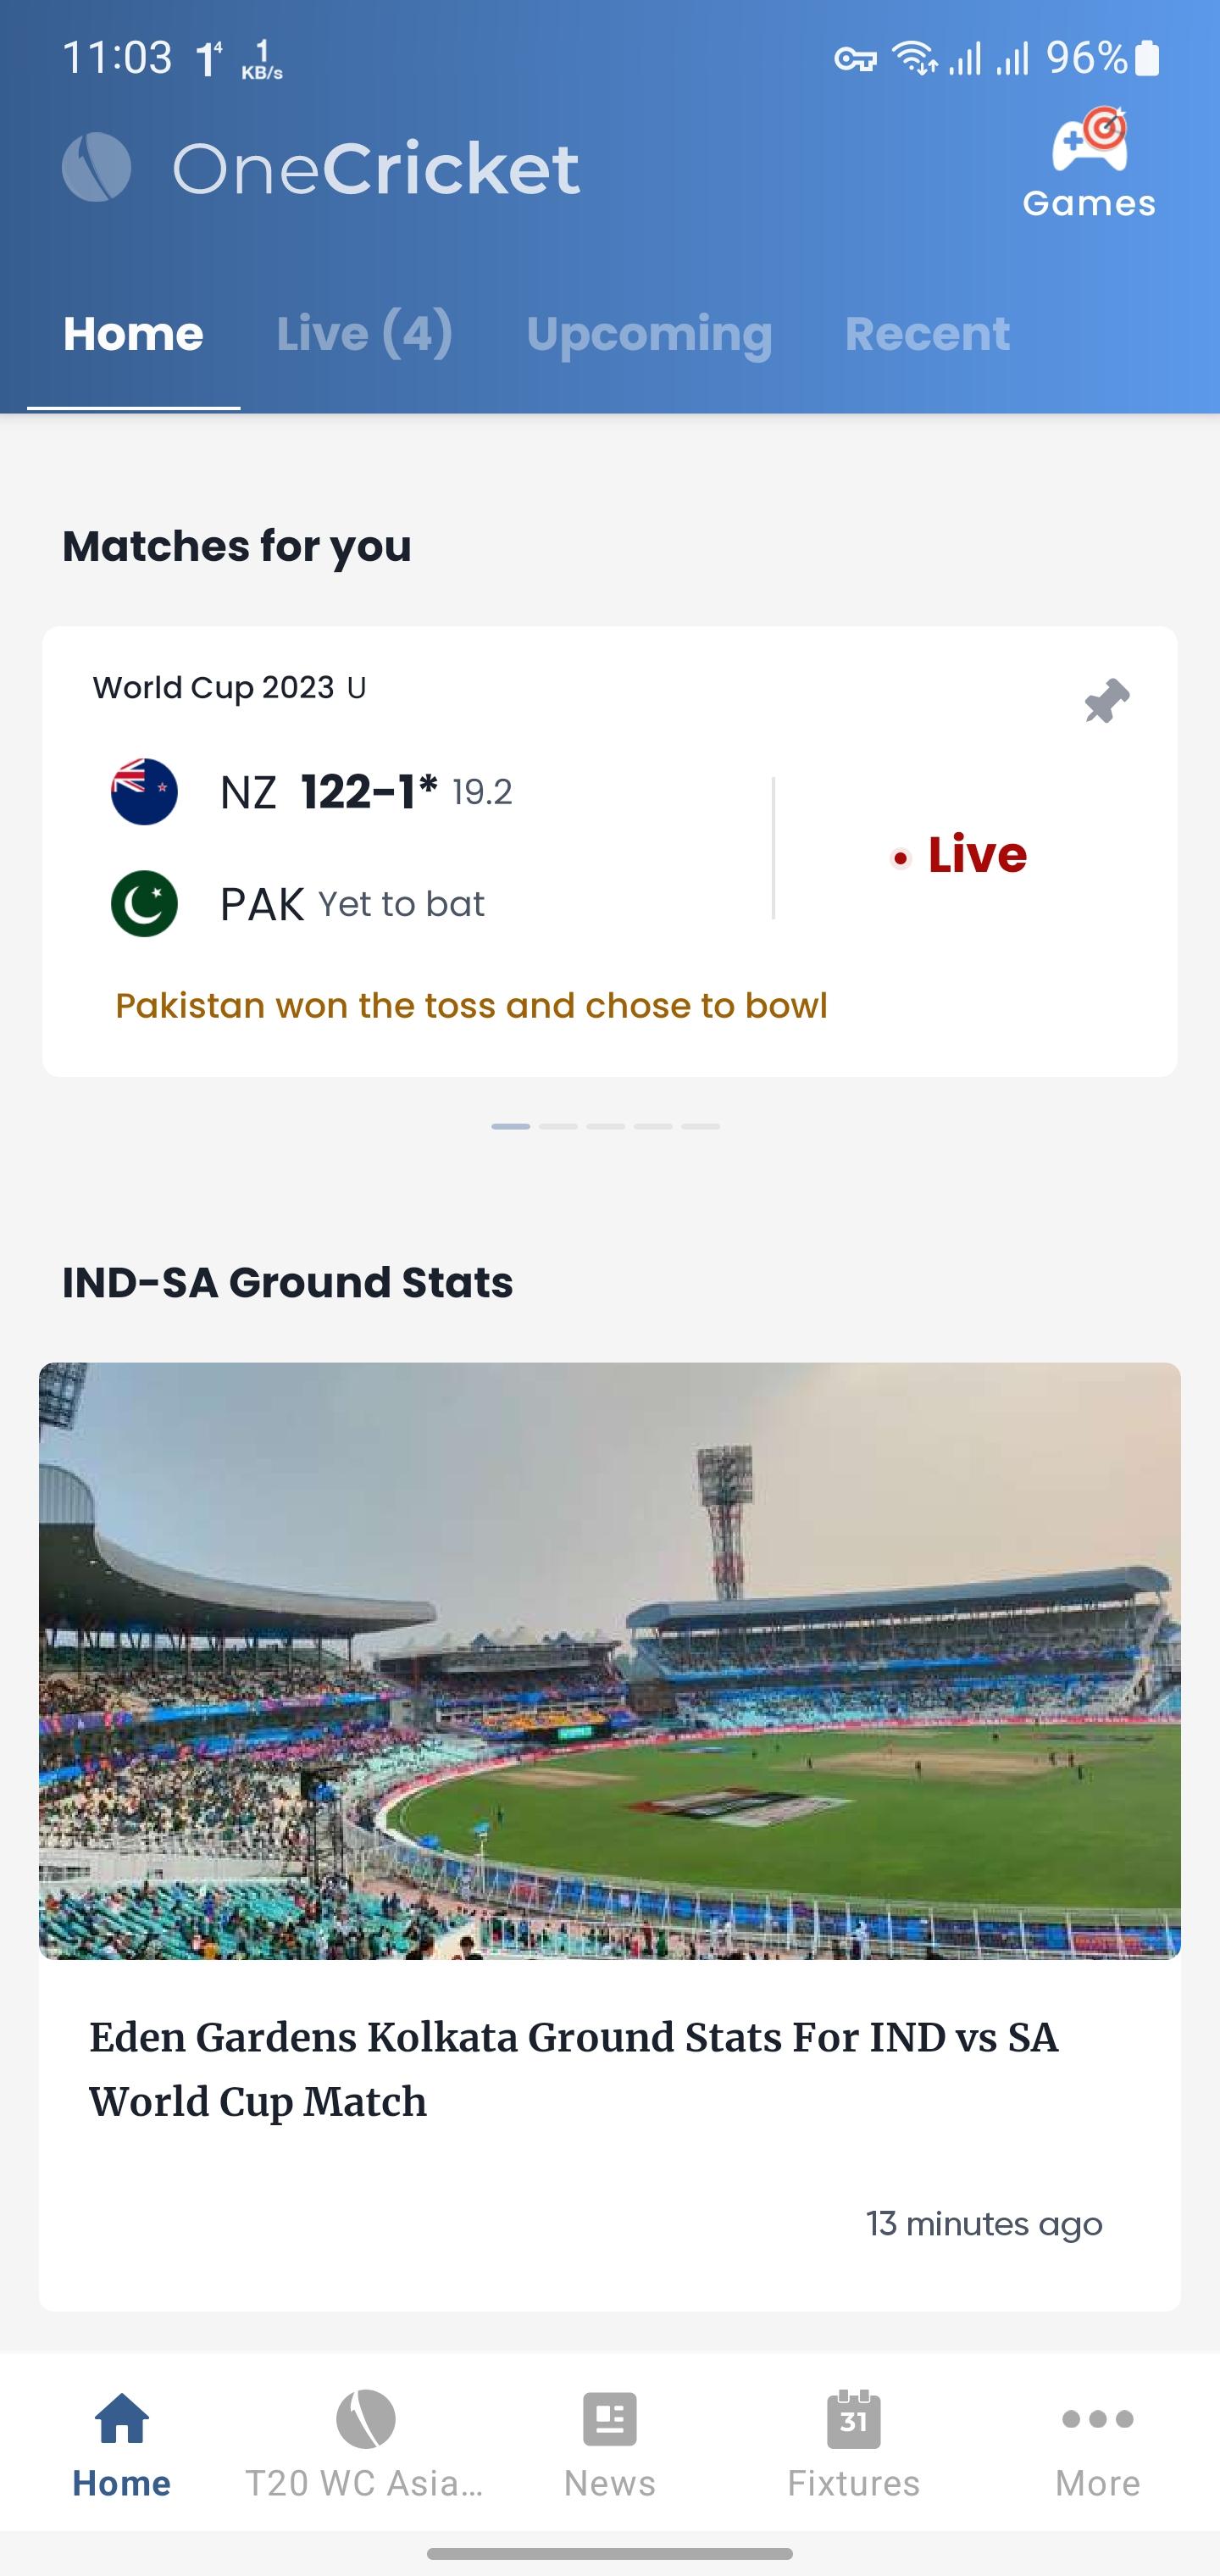Select the top Home tab
The height and width of the screenshot is (2576, 1220).
(x=133, y=333)
